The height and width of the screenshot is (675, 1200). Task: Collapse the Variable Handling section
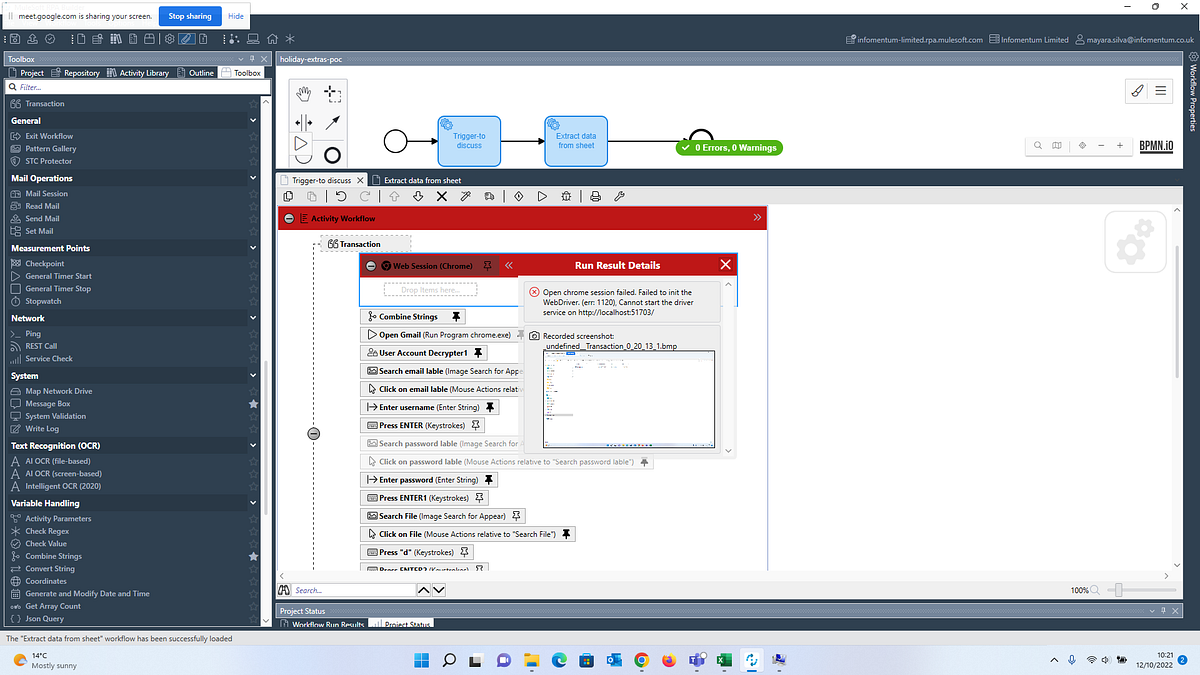pos(254,503)
